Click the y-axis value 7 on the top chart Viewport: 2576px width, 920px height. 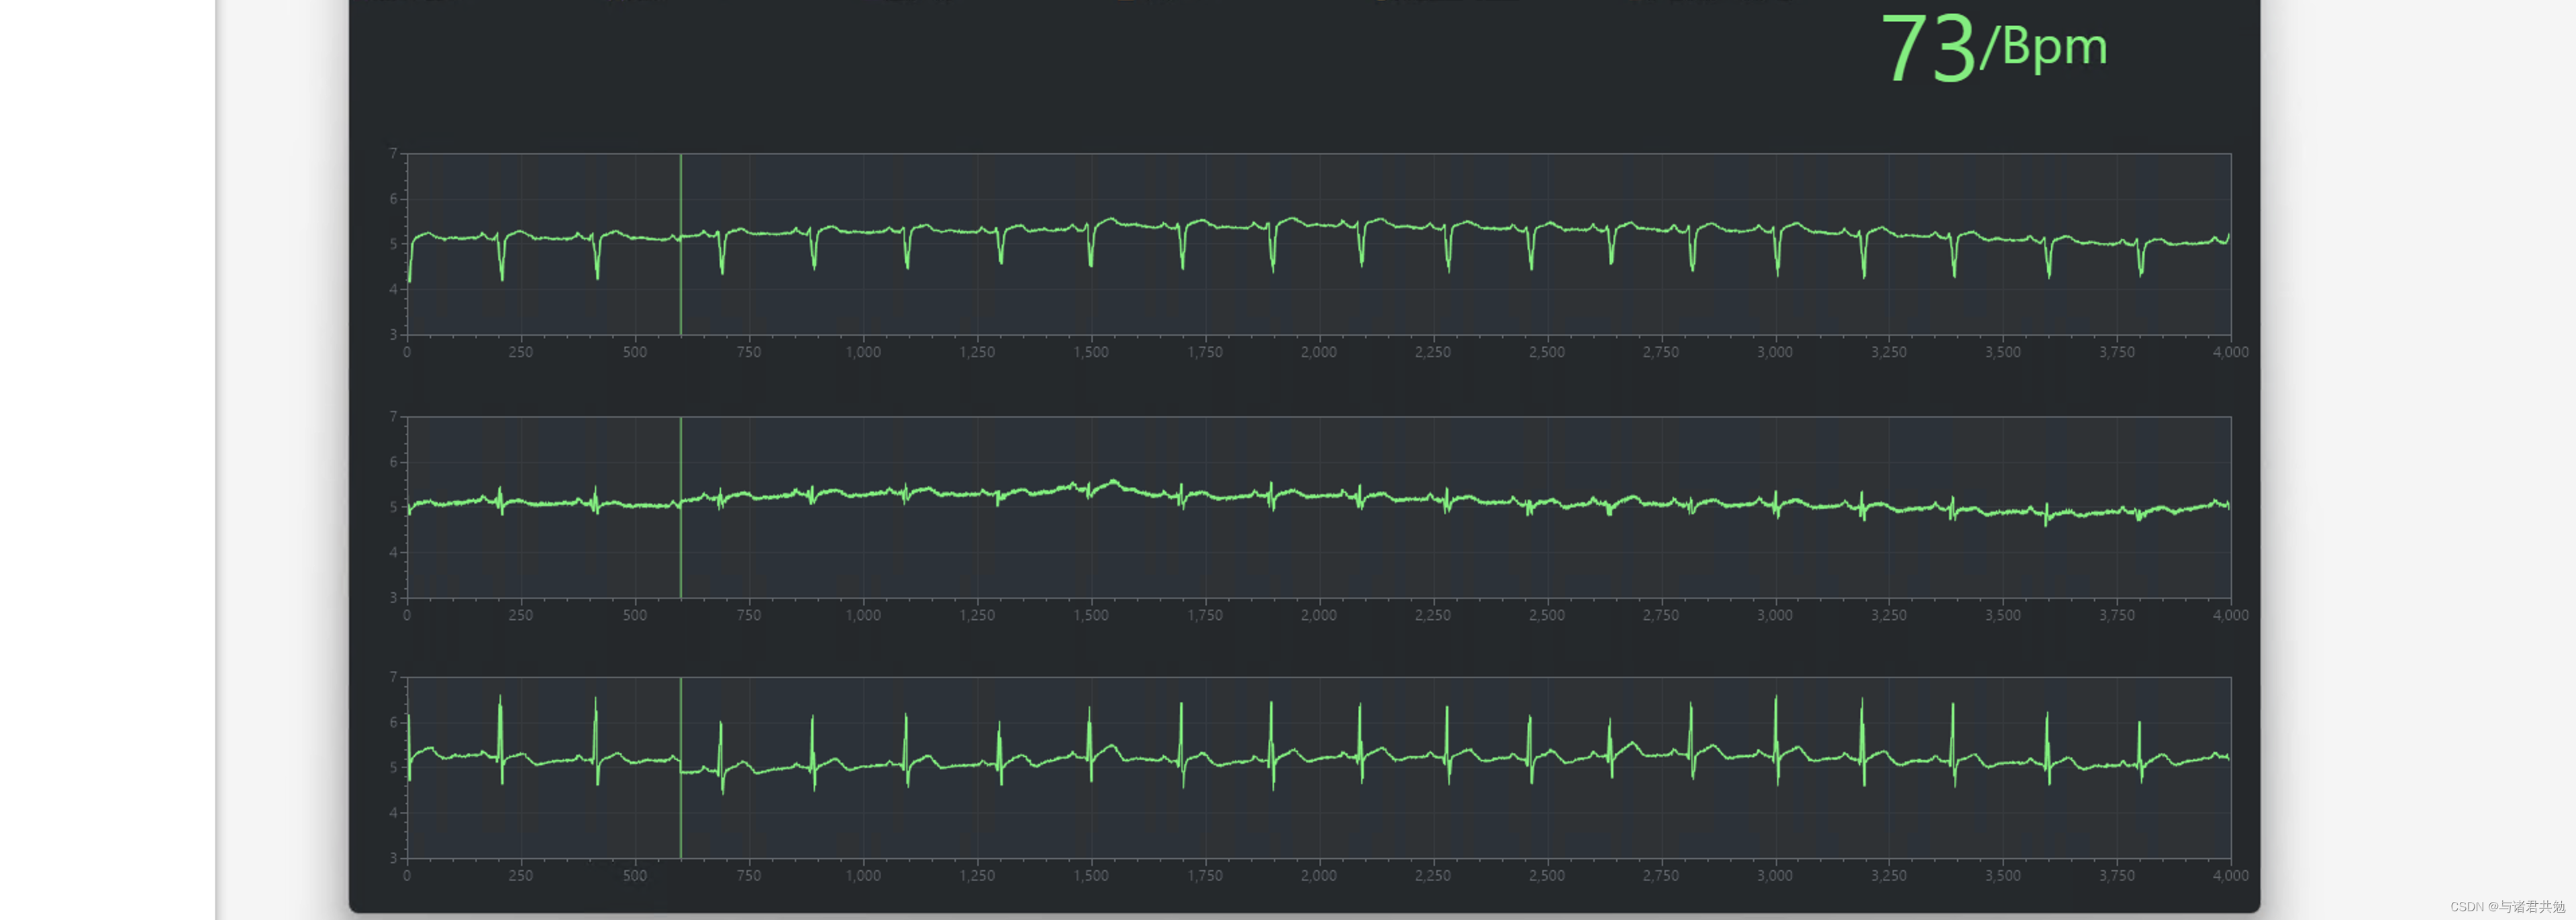click(393, 154)
